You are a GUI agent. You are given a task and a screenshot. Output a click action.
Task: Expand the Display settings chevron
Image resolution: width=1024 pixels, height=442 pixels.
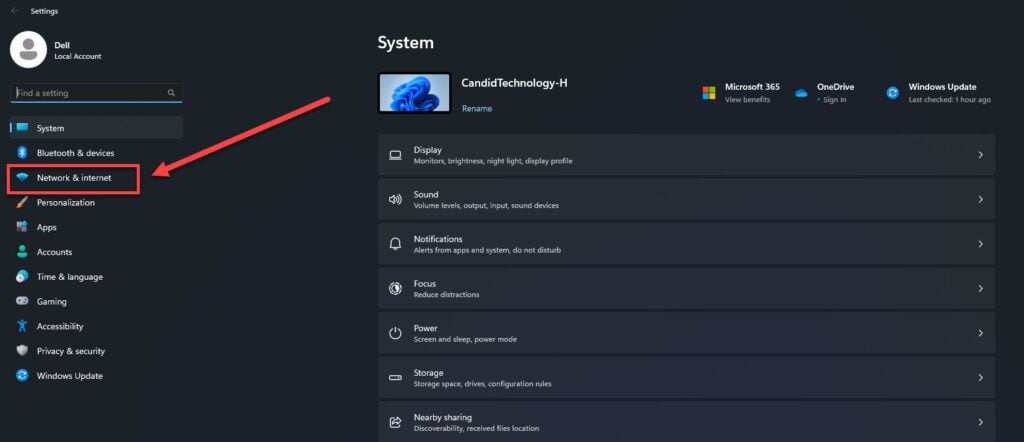coord(980,155)
